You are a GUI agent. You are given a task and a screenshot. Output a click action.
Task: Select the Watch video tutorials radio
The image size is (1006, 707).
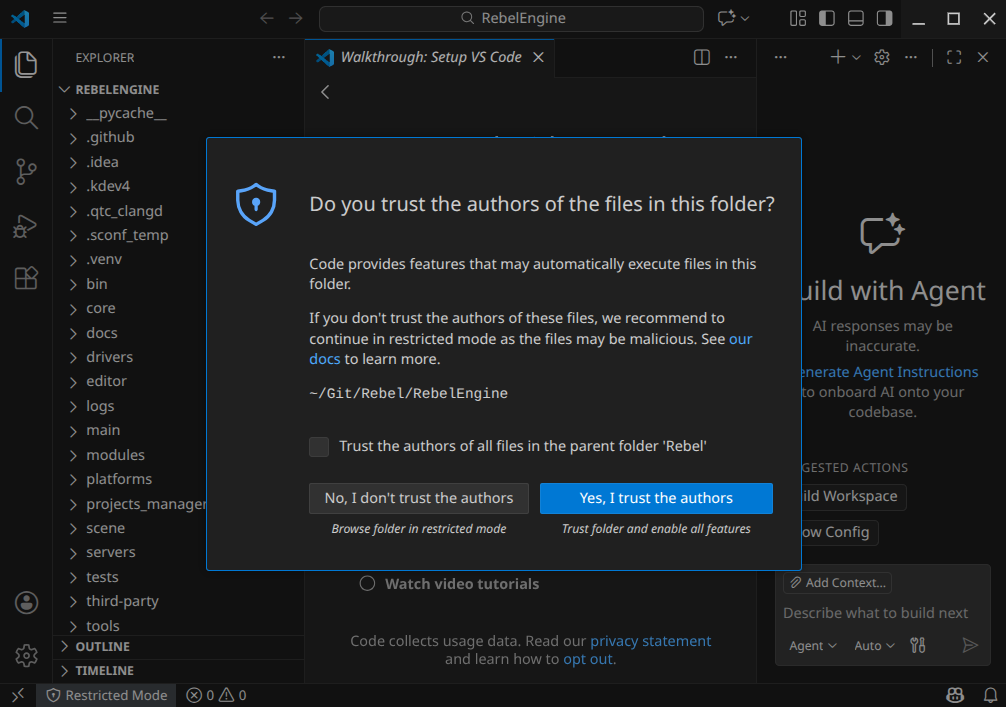coord(367,583)
